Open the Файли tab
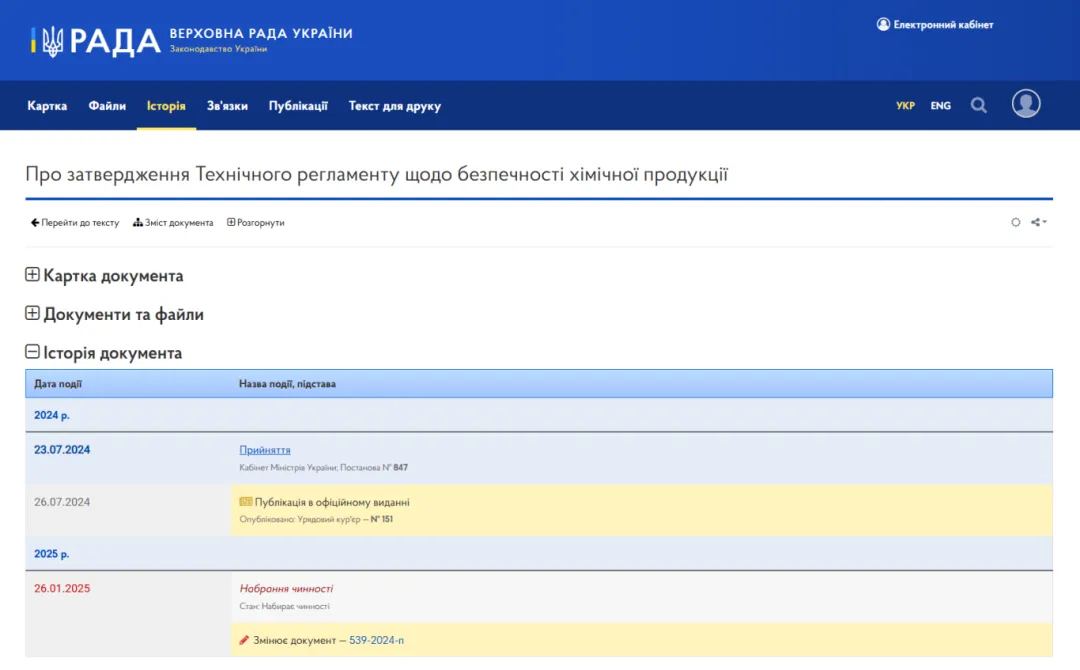 click(x=107, y=106)
